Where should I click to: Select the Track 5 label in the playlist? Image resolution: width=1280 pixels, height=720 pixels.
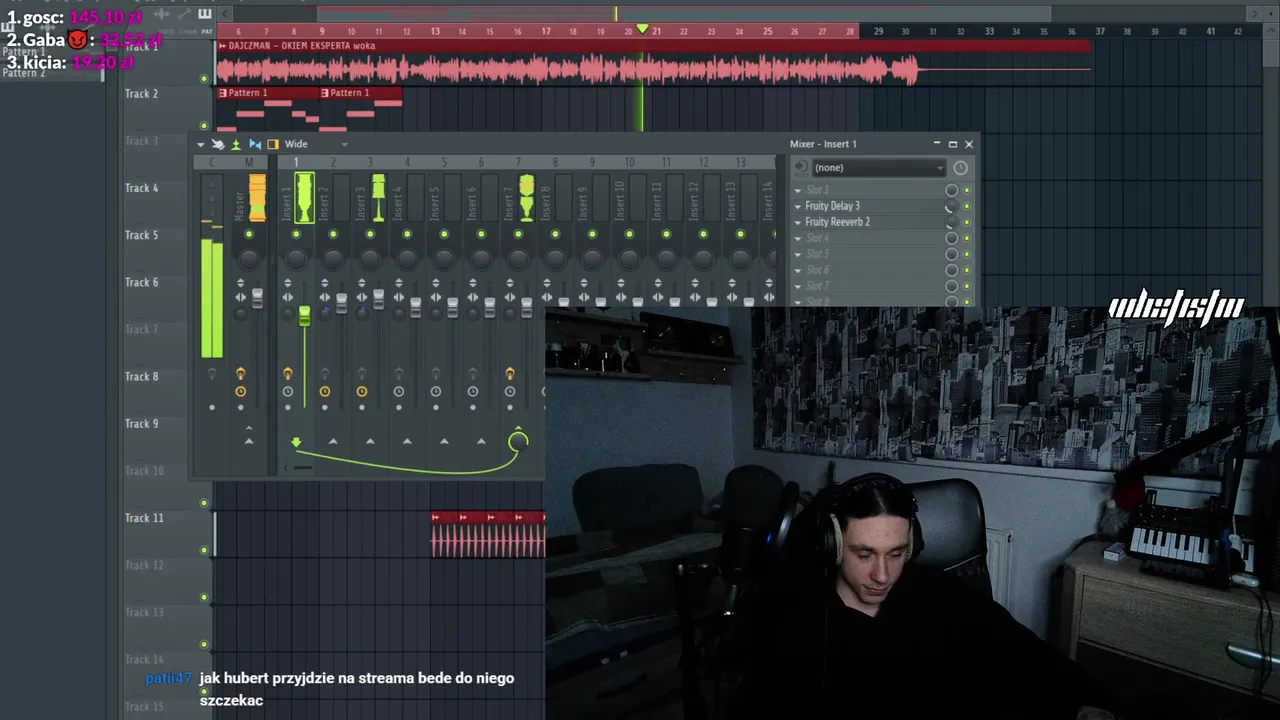pyautogui.click(x=141, y=235)
